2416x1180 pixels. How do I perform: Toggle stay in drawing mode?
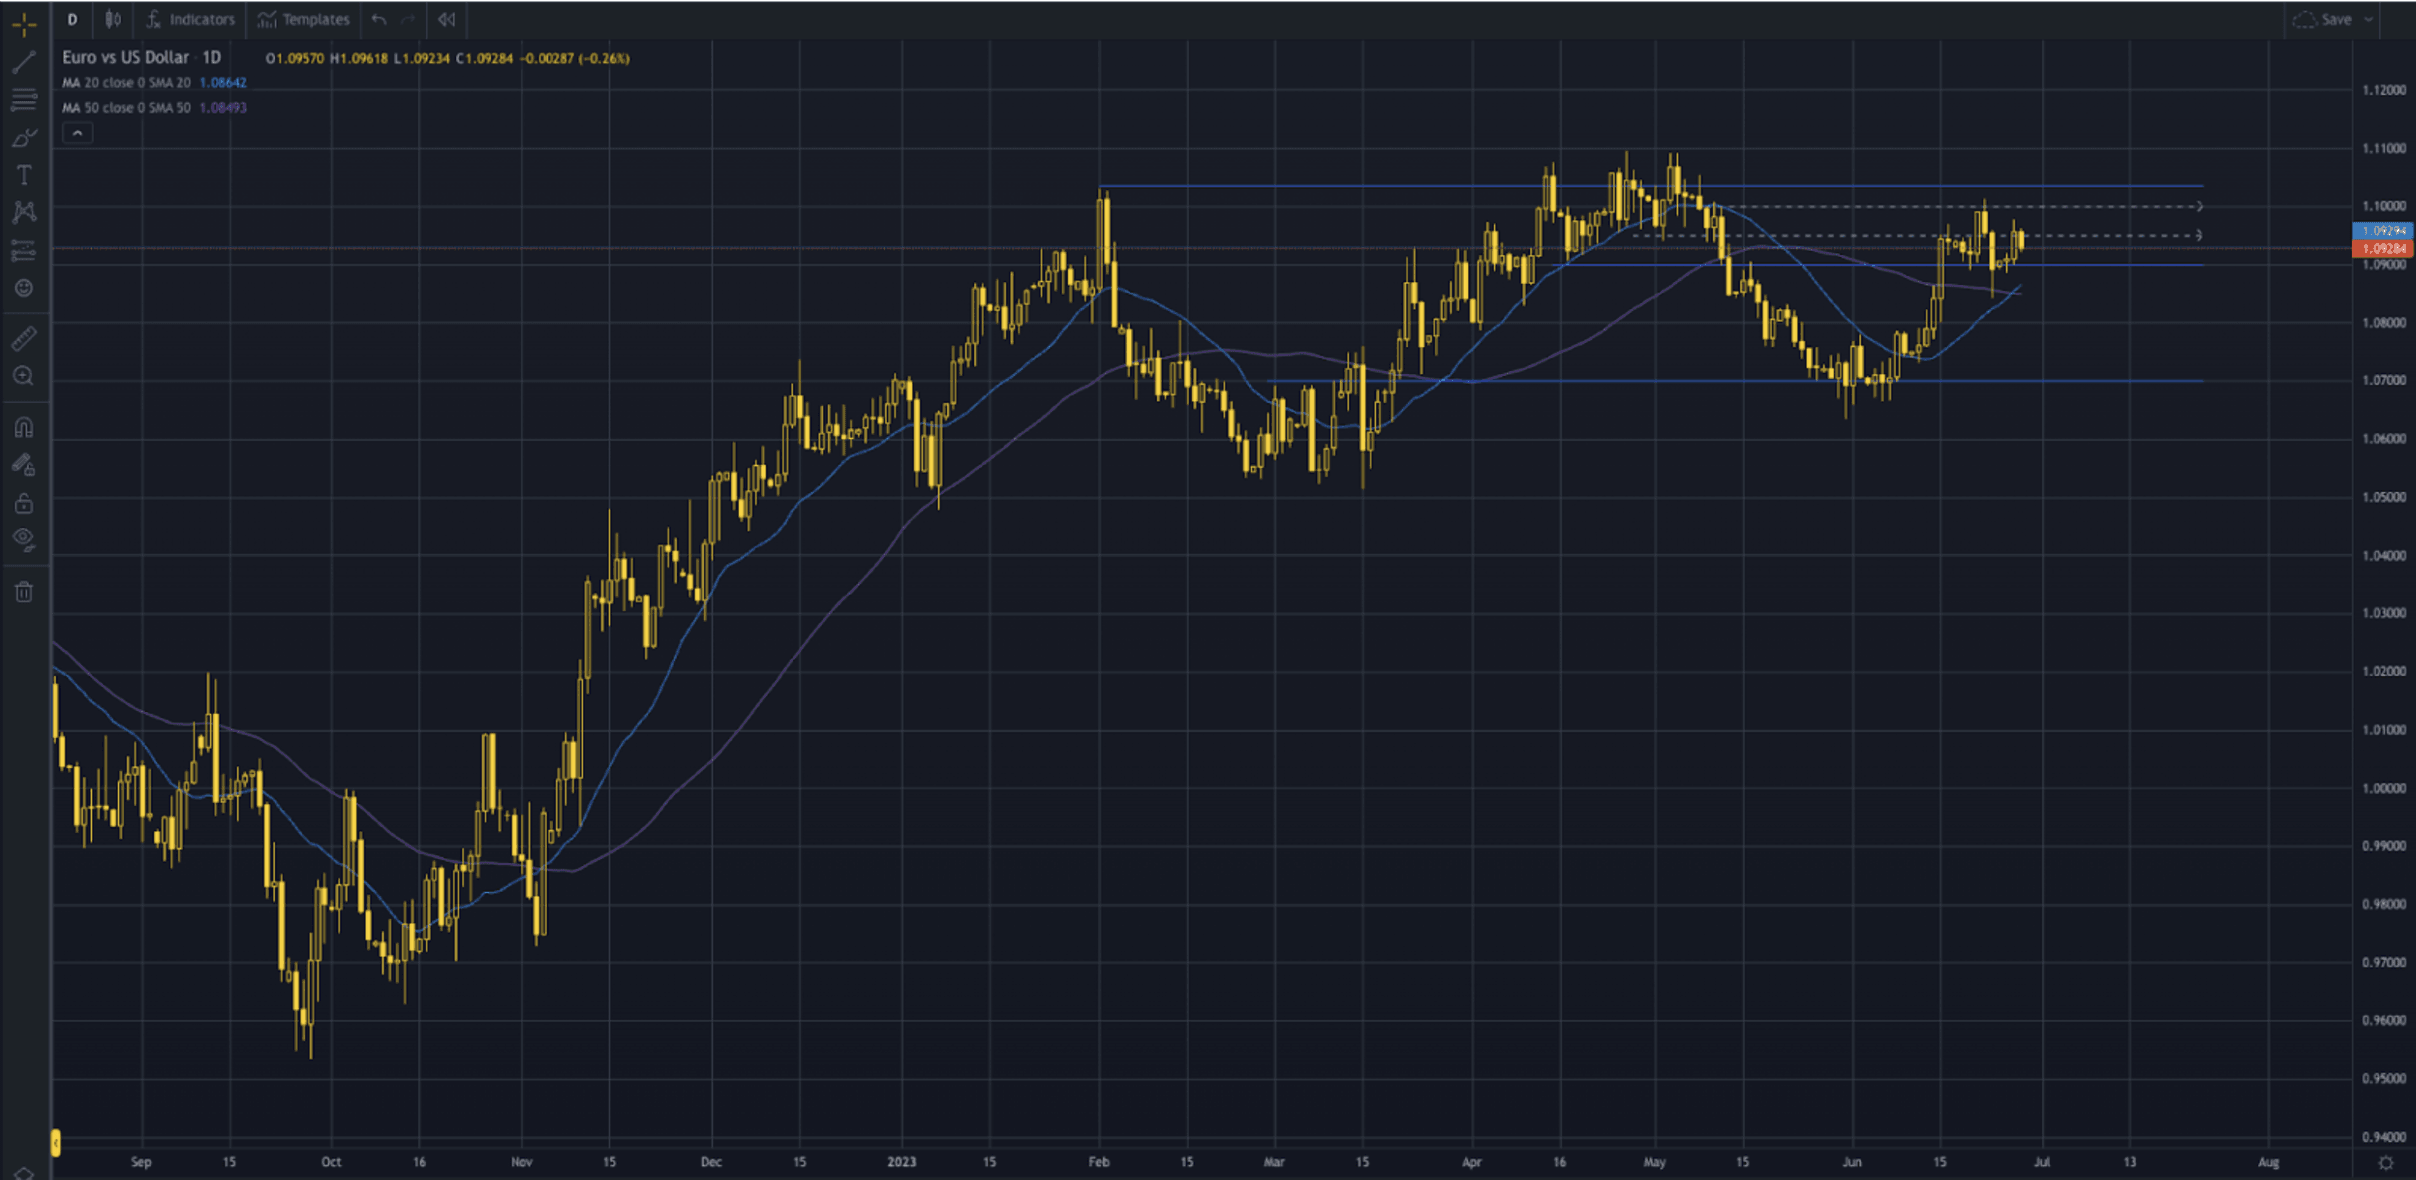click(x=24, y=465)
